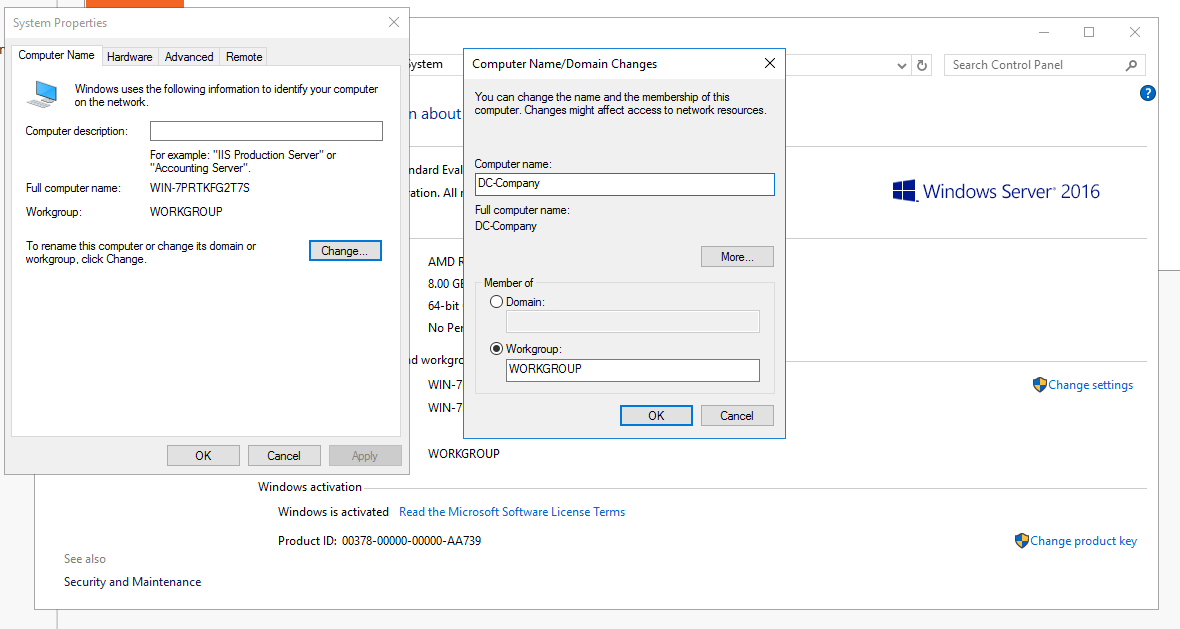Open the Microsoft Software License Terms link
The height and width of the screenshot is (629, 1180).
pyautogui.click(x=512, y=512)
